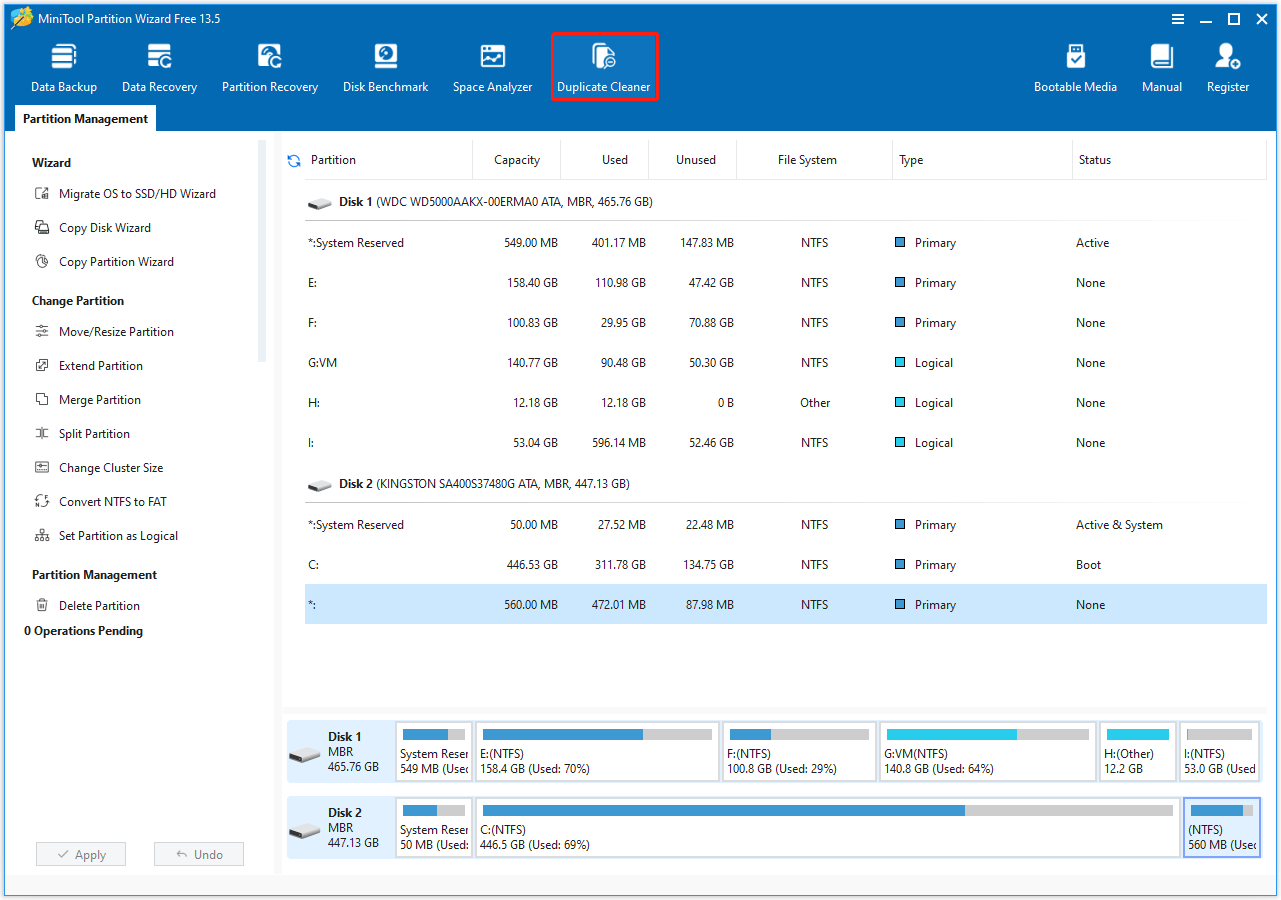The height and width of the screenshot is (900, 1281).
Task: Open the Space Analyzer
Action: tap(491, 65)
